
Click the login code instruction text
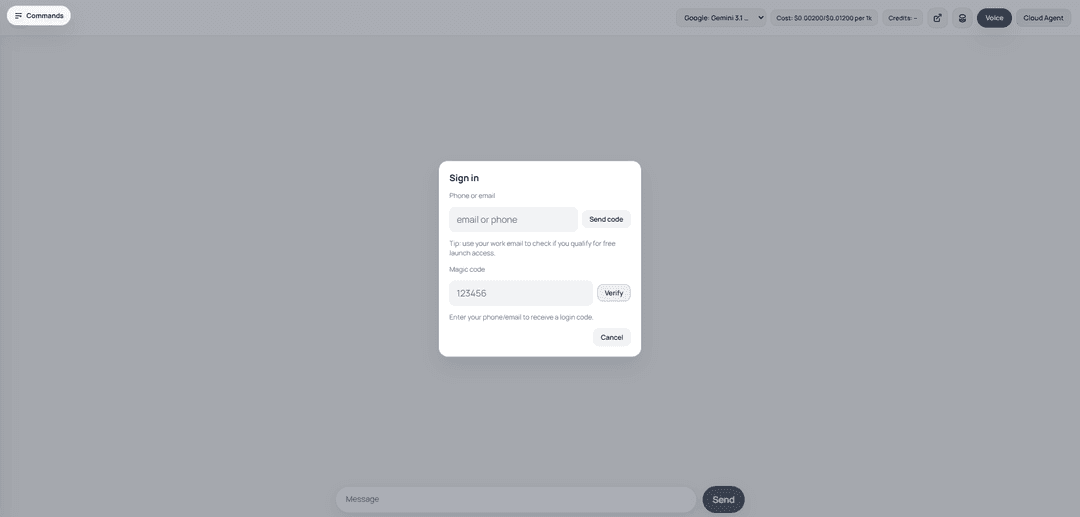click(x=521, y=317)
